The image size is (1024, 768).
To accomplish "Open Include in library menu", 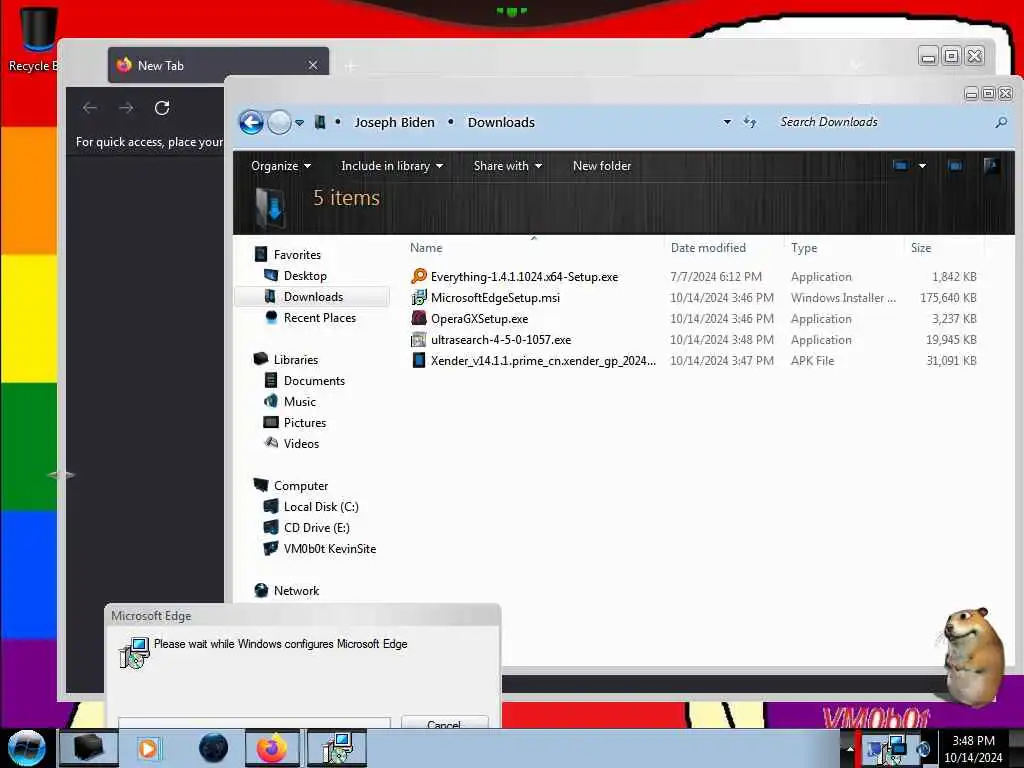I will [392, 166].
